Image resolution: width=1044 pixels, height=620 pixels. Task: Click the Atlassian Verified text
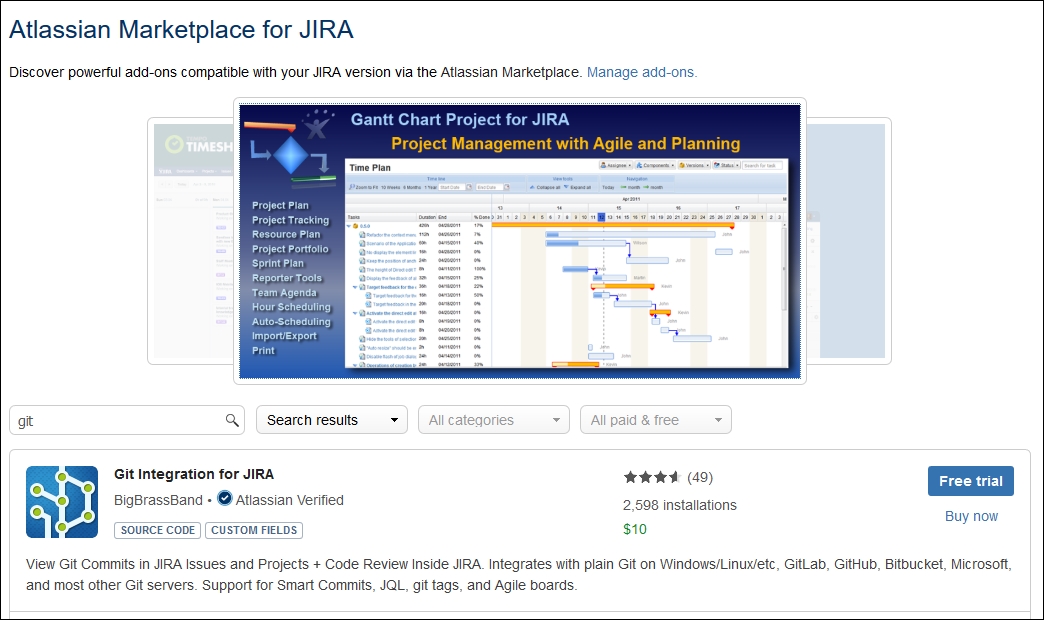coord(290,500)
